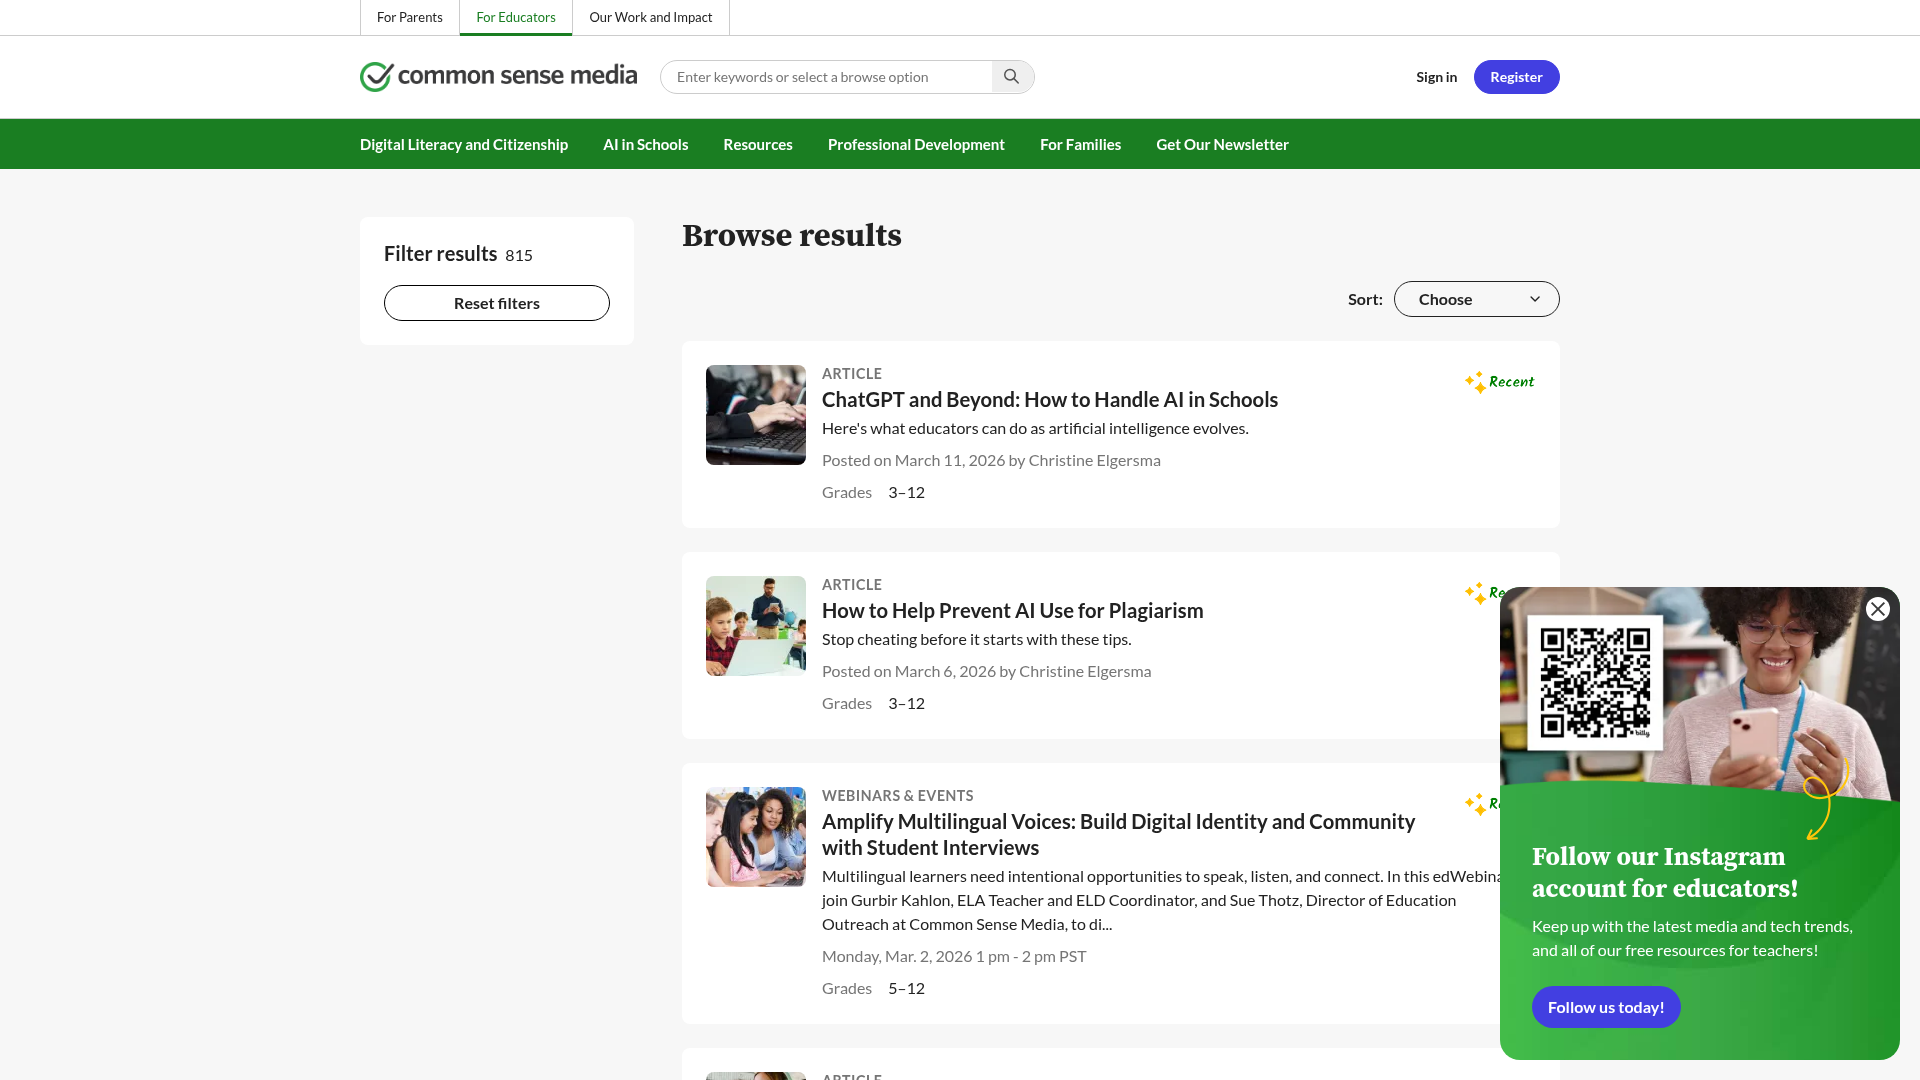Click Follow us today button

pyautogui.click(x=1606, y=1007)
